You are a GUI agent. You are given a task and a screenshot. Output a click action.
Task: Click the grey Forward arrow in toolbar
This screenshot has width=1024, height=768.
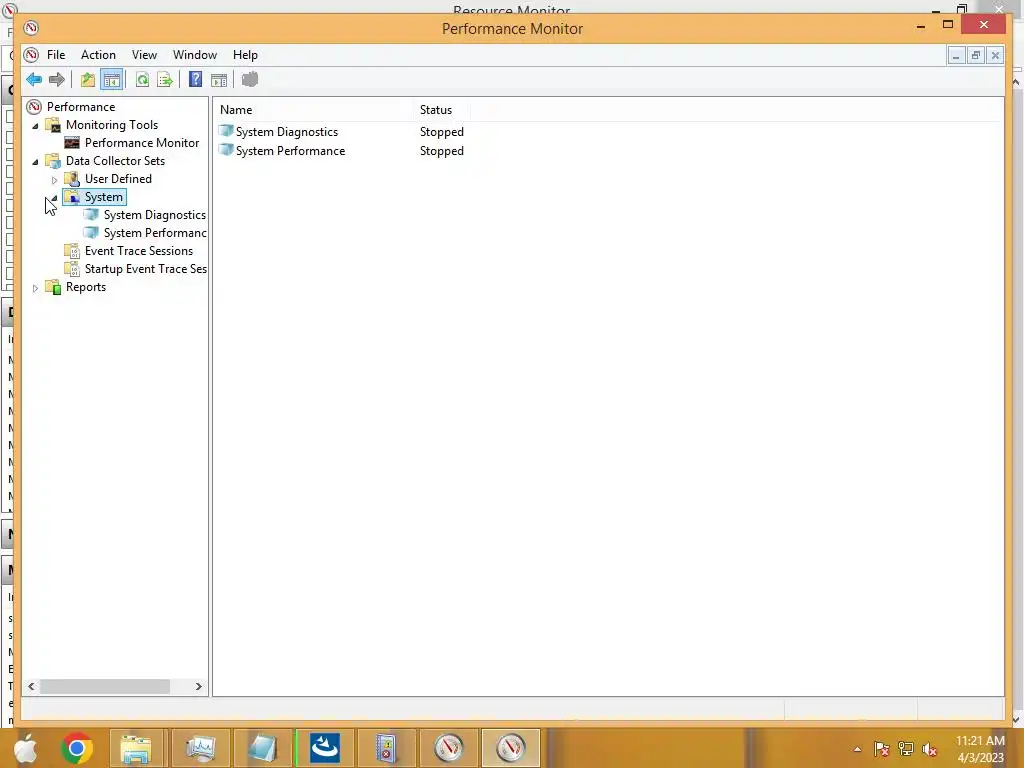point(57,80)
